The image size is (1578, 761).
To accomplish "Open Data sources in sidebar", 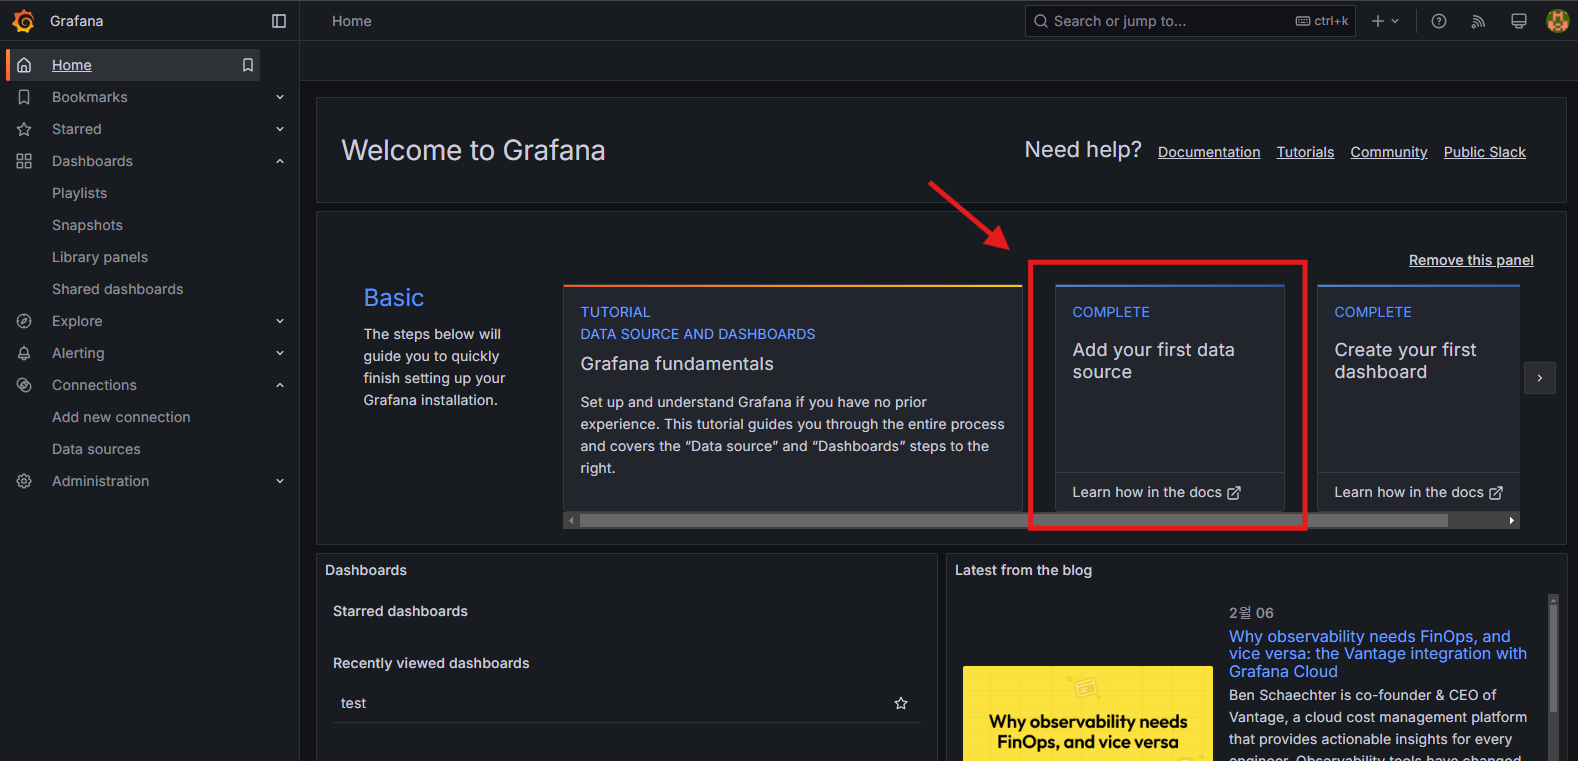I will click(x=96, y=449).
